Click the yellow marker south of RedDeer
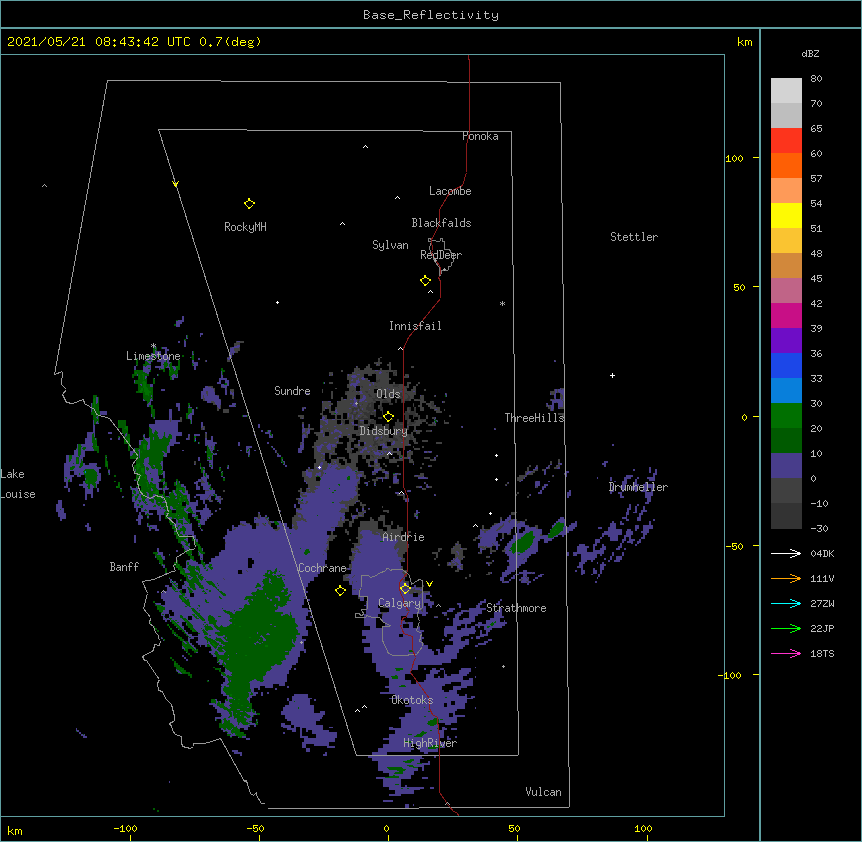Viewport: 862px width, 842px height. (x=425, y=281)
